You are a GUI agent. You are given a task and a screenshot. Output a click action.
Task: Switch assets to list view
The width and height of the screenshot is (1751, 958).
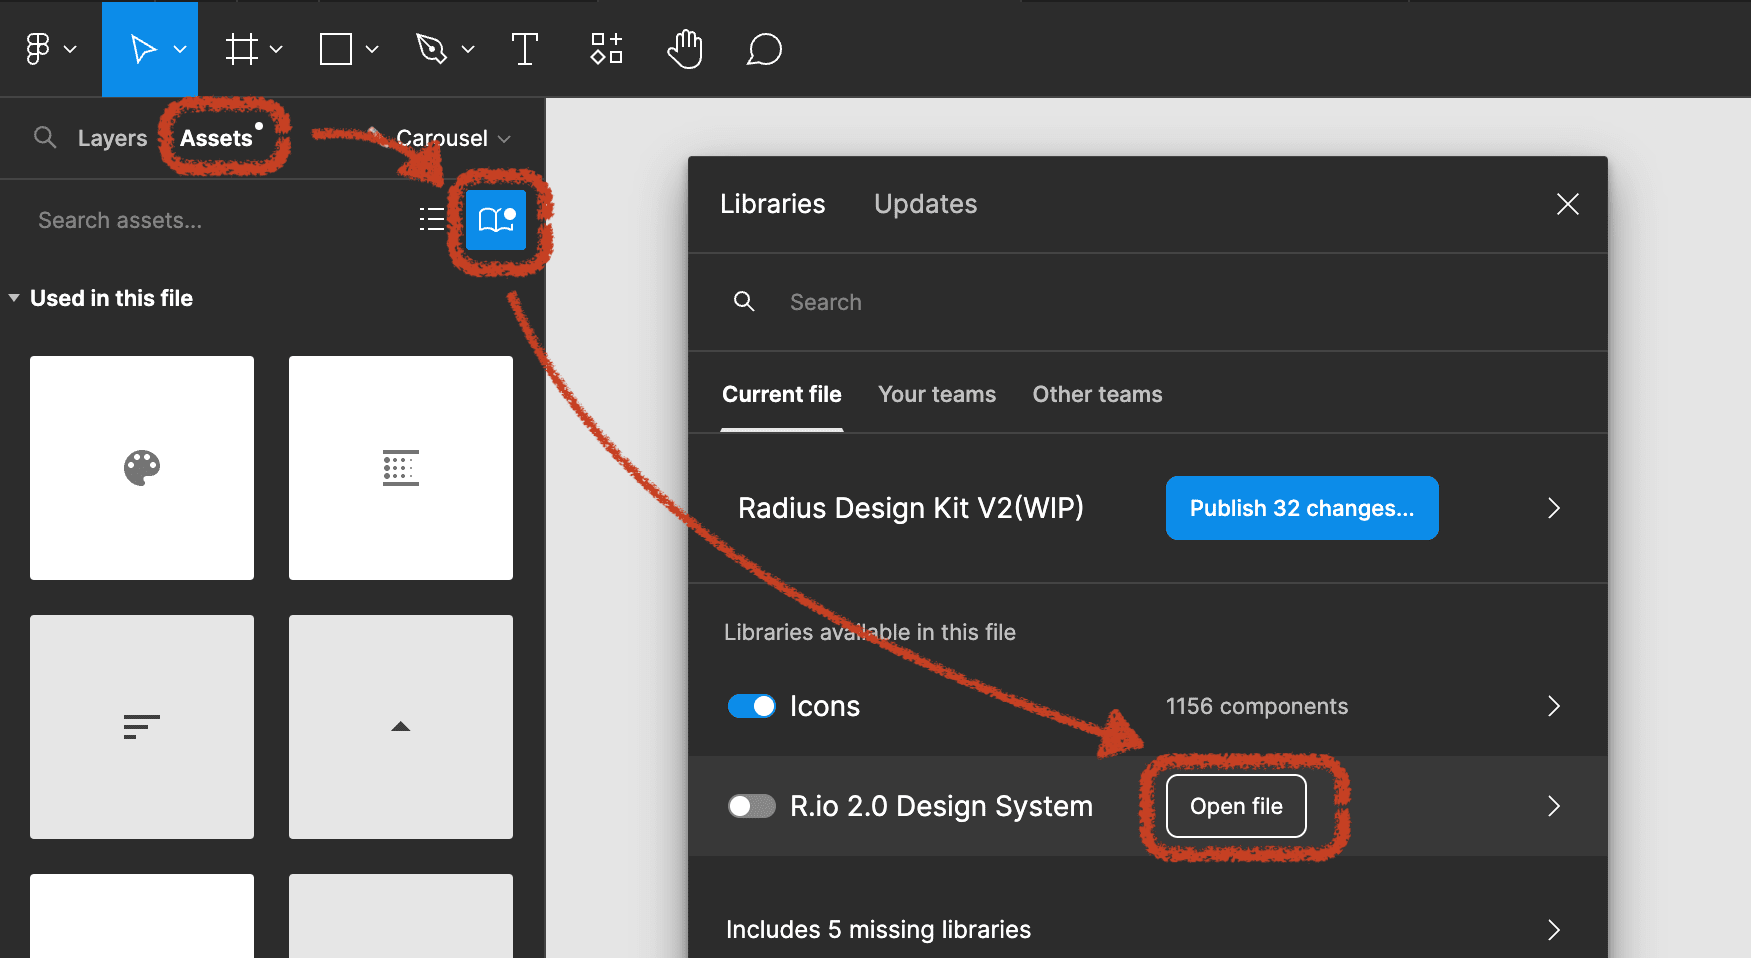click(432, 220)
